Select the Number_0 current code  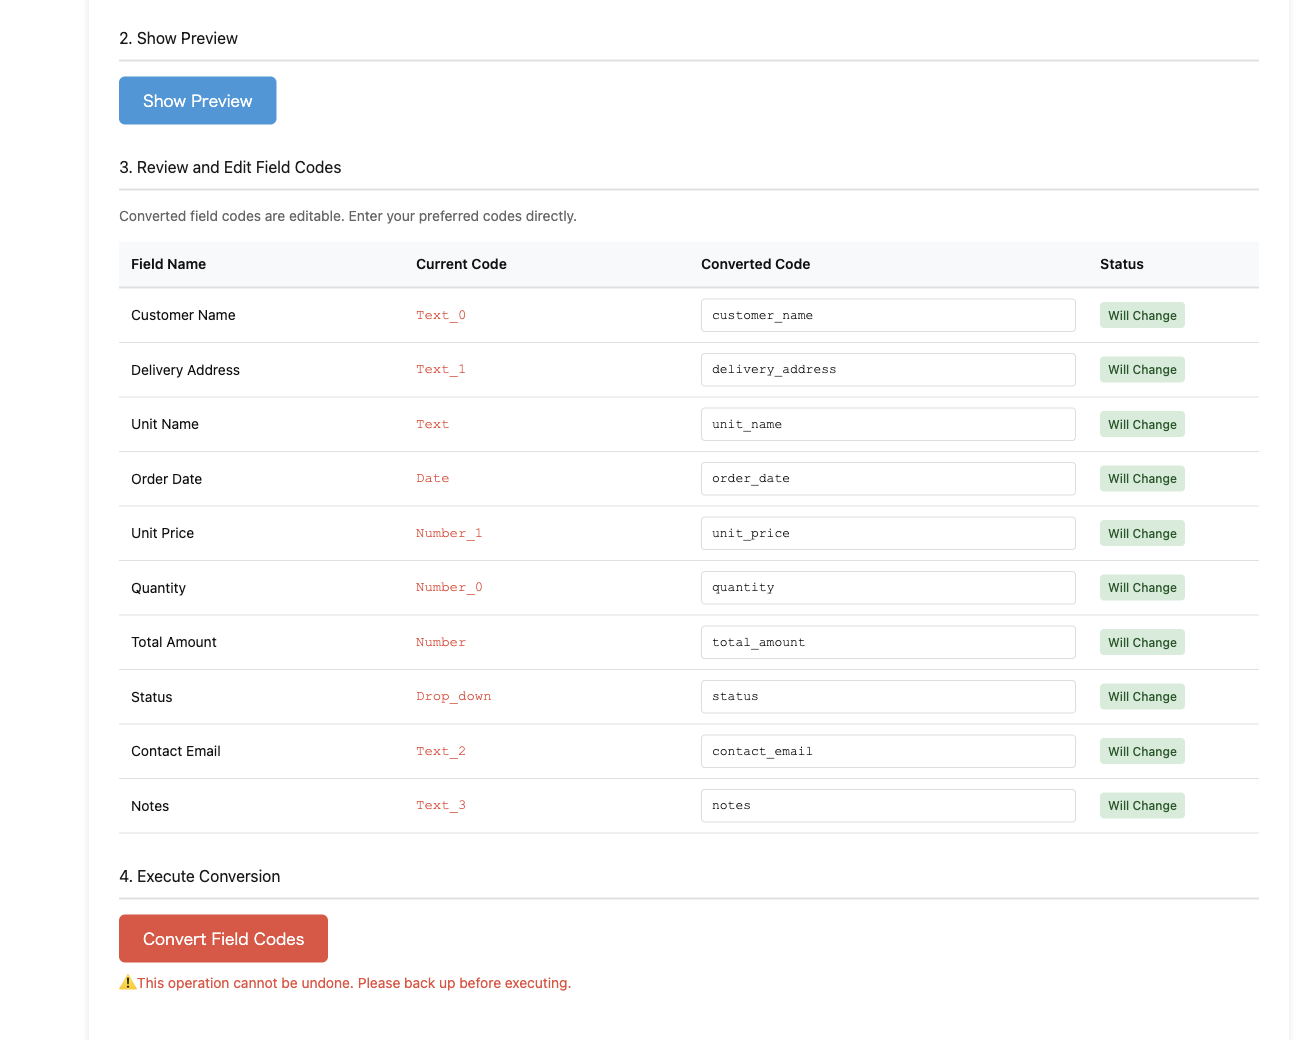click(x=449, y=588)
